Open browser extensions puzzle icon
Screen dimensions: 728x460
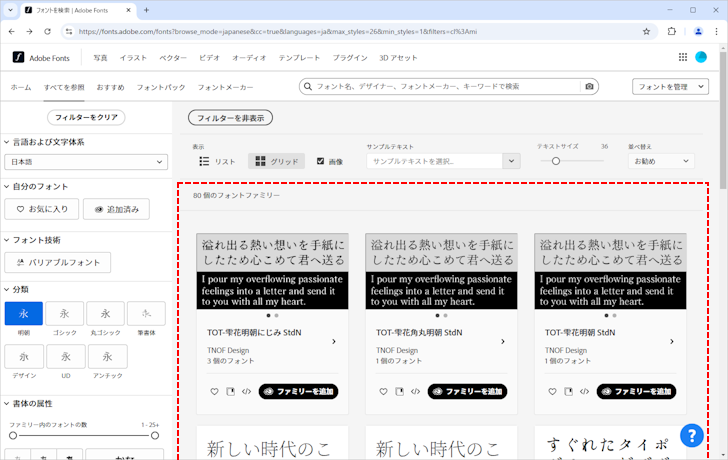[671, 32]
